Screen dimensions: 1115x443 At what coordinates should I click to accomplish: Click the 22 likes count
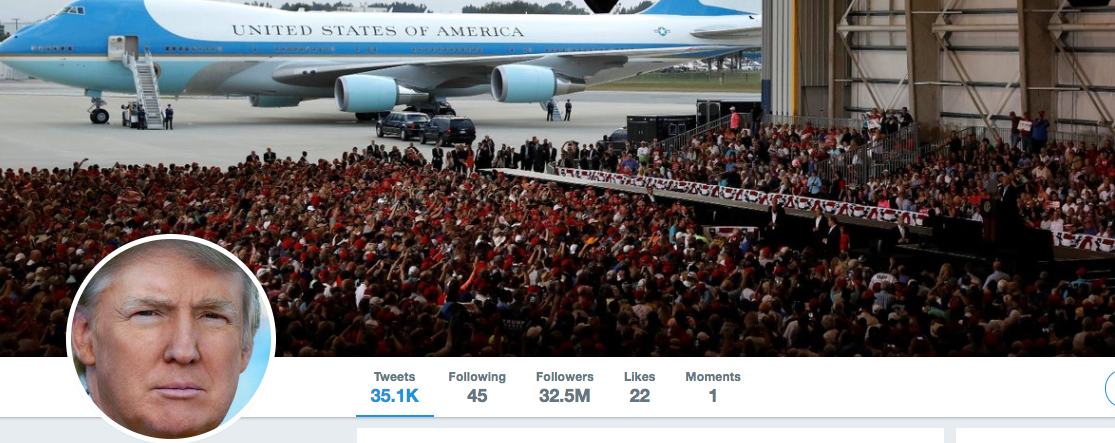click(639, 396)
